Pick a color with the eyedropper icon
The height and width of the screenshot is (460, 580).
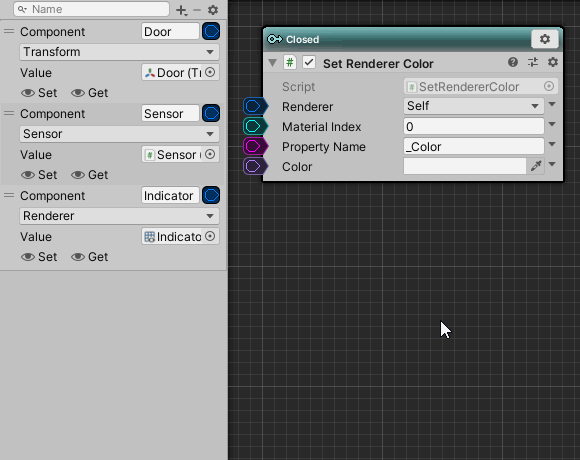[x=536, y=166]
